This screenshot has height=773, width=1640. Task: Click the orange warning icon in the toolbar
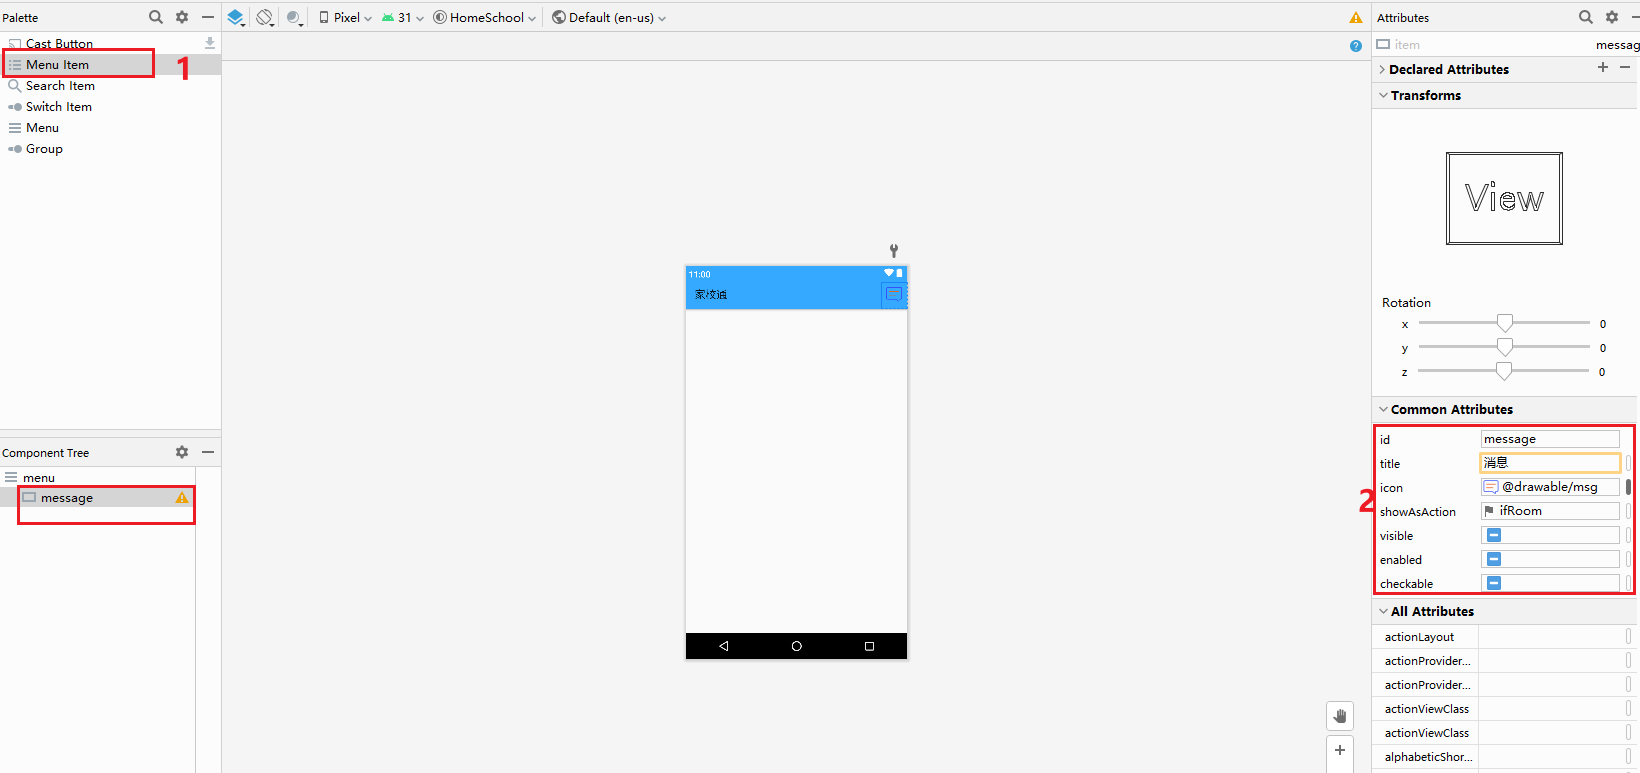[1356, 17]
